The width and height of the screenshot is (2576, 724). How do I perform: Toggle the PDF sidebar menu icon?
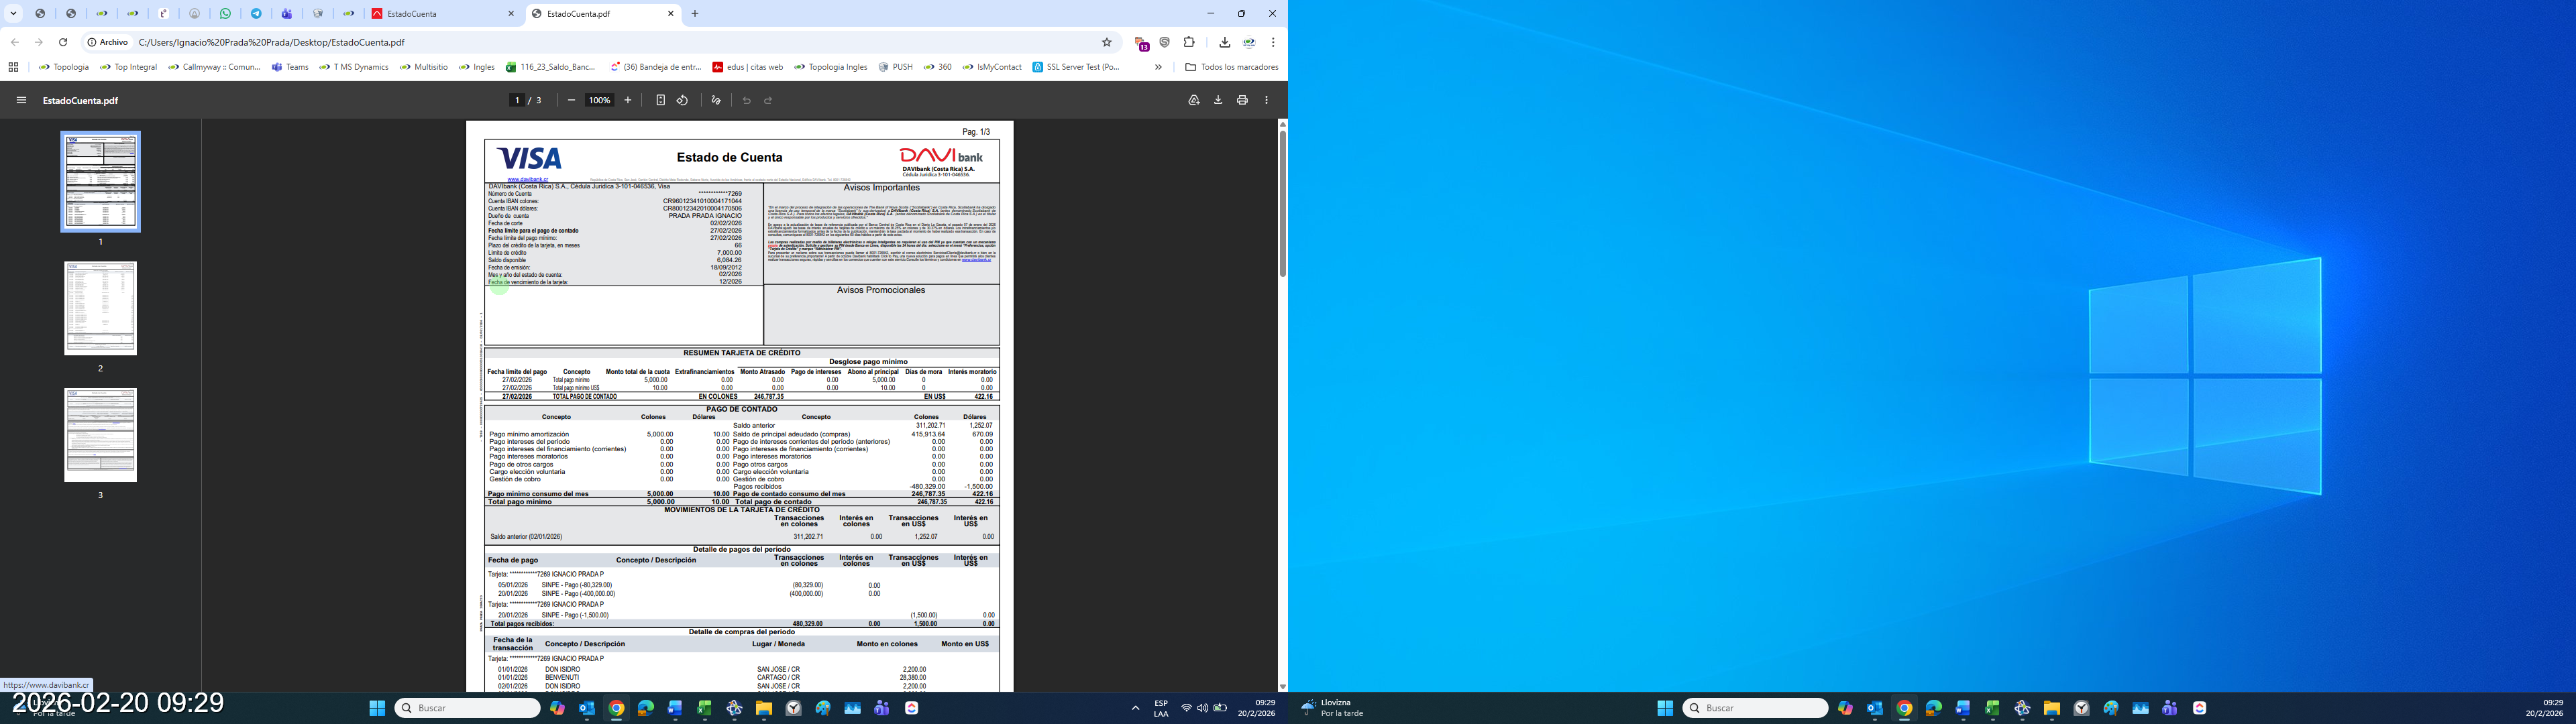pos(21,100)
